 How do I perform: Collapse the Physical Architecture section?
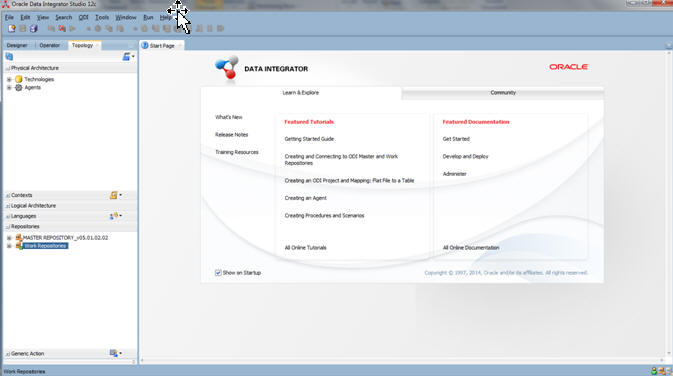pos(7,68)
